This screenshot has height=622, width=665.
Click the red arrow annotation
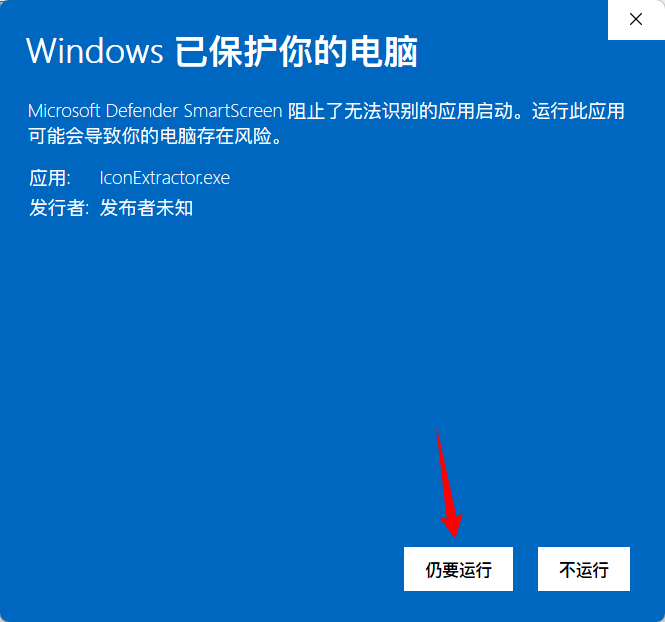(449, 484)
